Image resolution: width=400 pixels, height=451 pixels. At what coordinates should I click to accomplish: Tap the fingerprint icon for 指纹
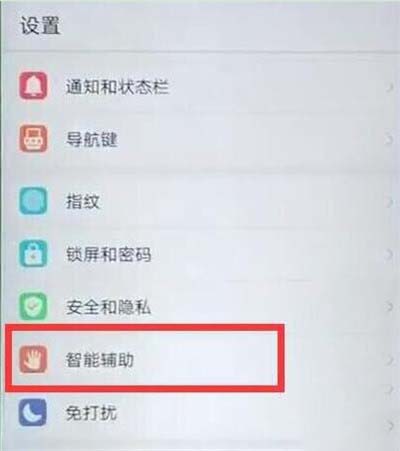click(33, 201)
